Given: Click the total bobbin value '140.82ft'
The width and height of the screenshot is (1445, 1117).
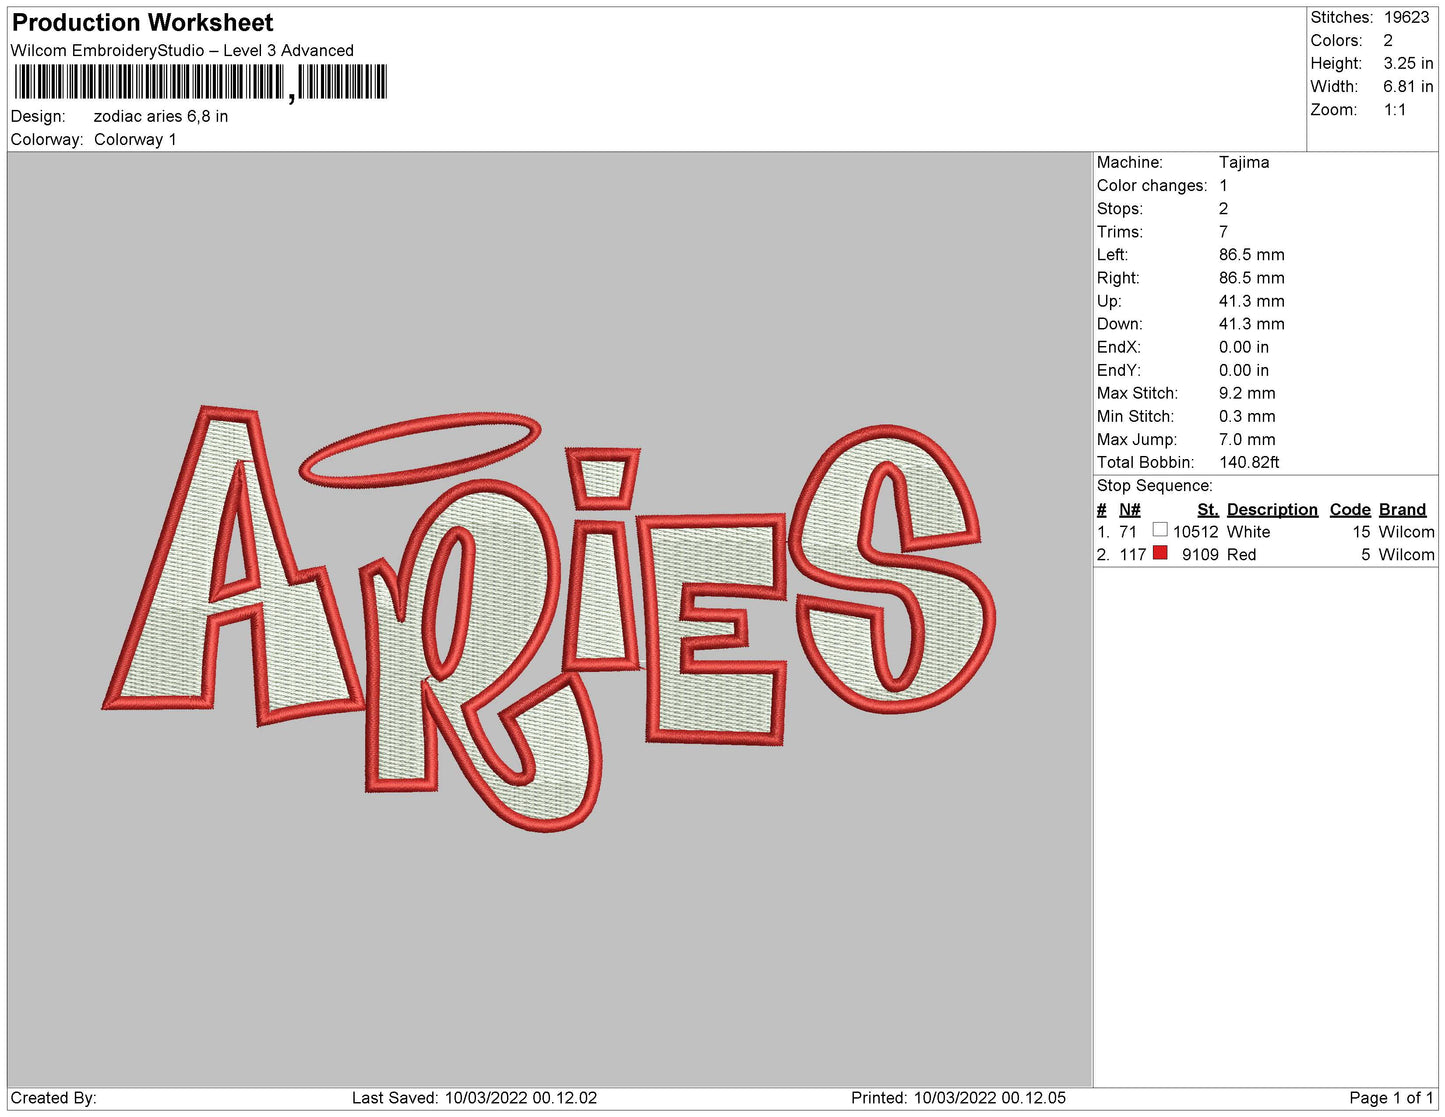Looking at the screenshot, I should coord(1249,462).
